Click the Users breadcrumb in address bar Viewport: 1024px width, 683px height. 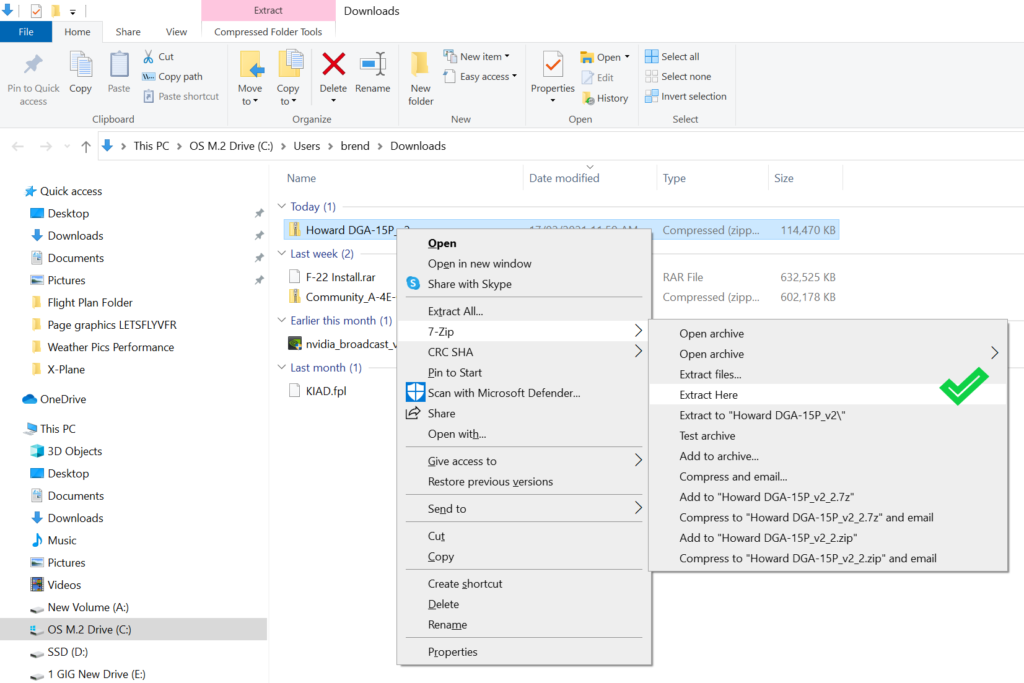[x=306, y=146]
